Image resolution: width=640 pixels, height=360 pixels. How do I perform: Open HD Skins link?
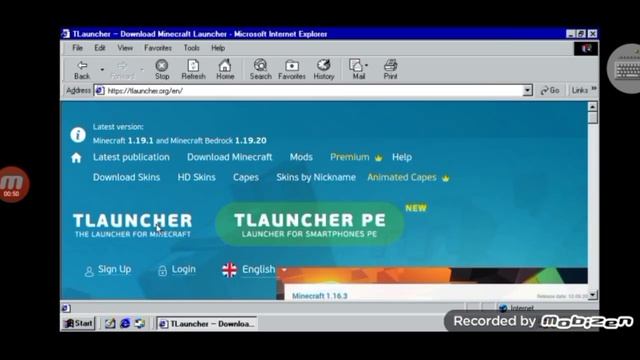196,177
